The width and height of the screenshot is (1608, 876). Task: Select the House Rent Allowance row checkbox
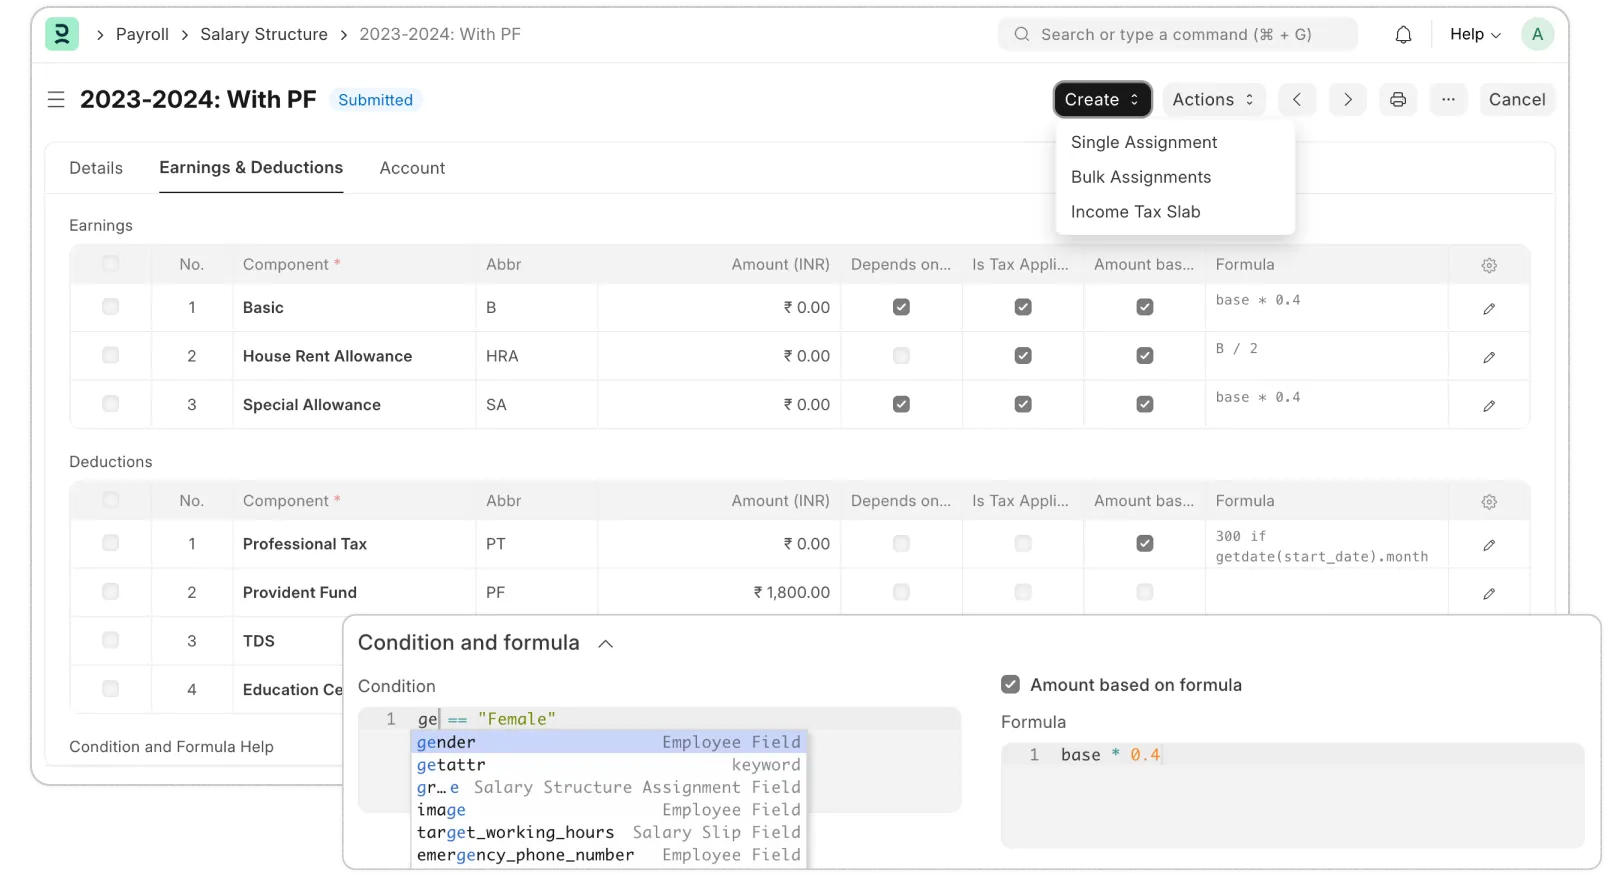pyautogui.click(x=111, y=356)
